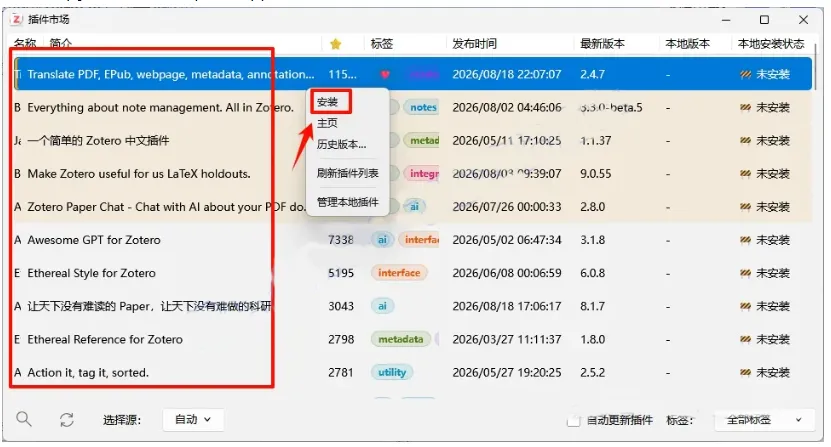Select the 一个简单的 Zotero 中文插件 row

coord(413,141)
